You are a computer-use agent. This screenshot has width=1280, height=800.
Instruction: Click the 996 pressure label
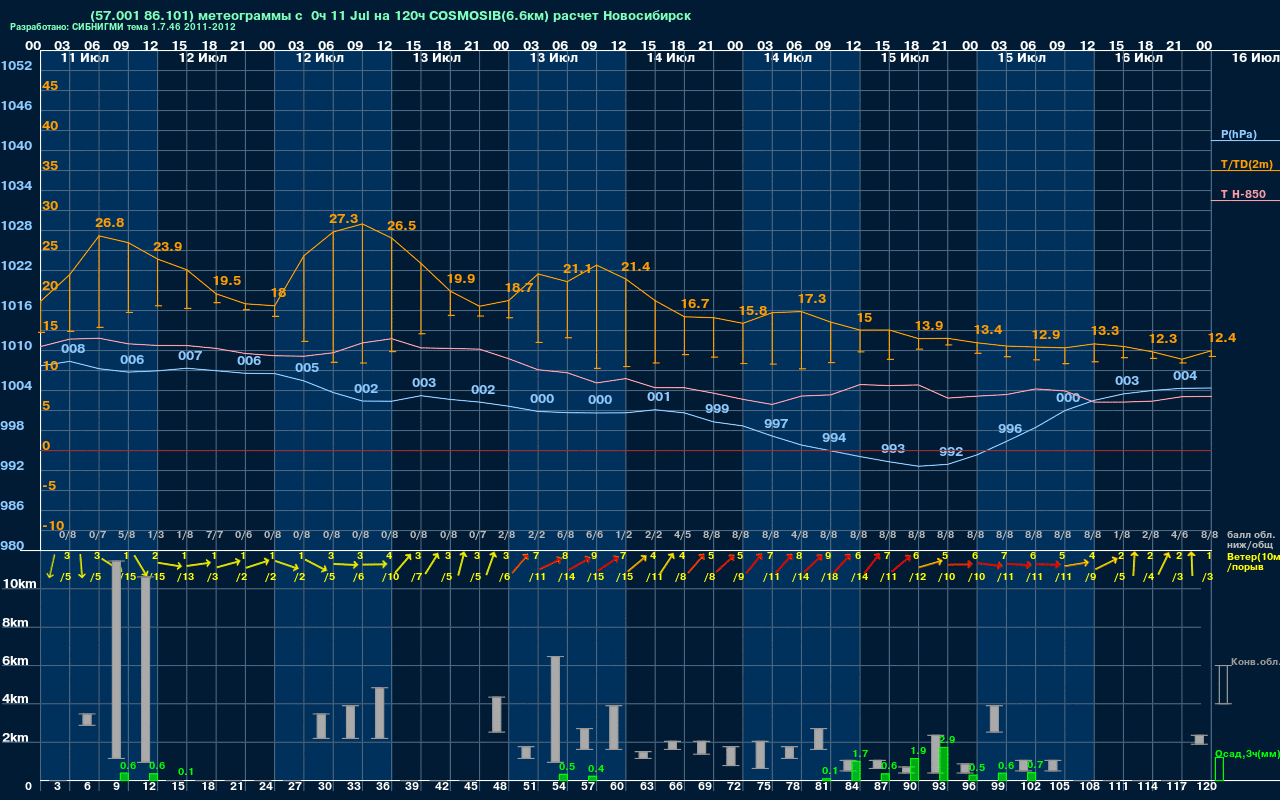coord(1010,428)
